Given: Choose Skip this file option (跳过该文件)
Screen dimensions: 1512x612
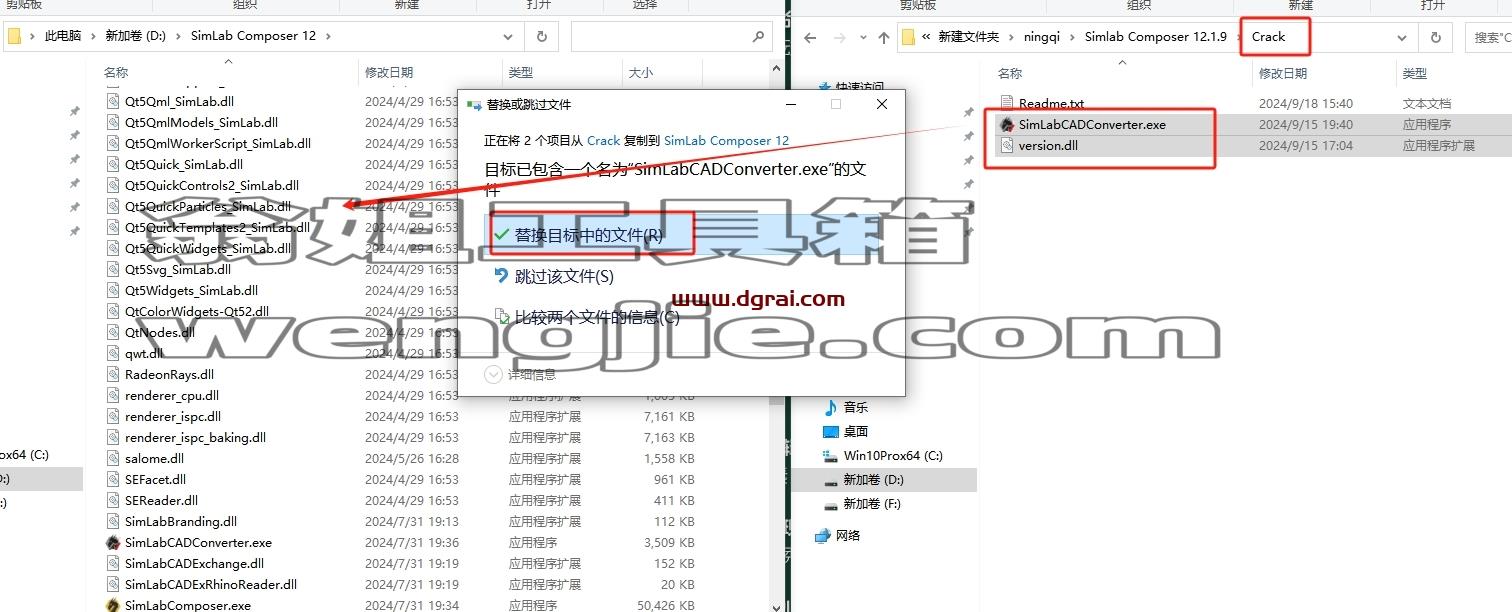Looking at the screenshot, I should click(x=563, y=276).
